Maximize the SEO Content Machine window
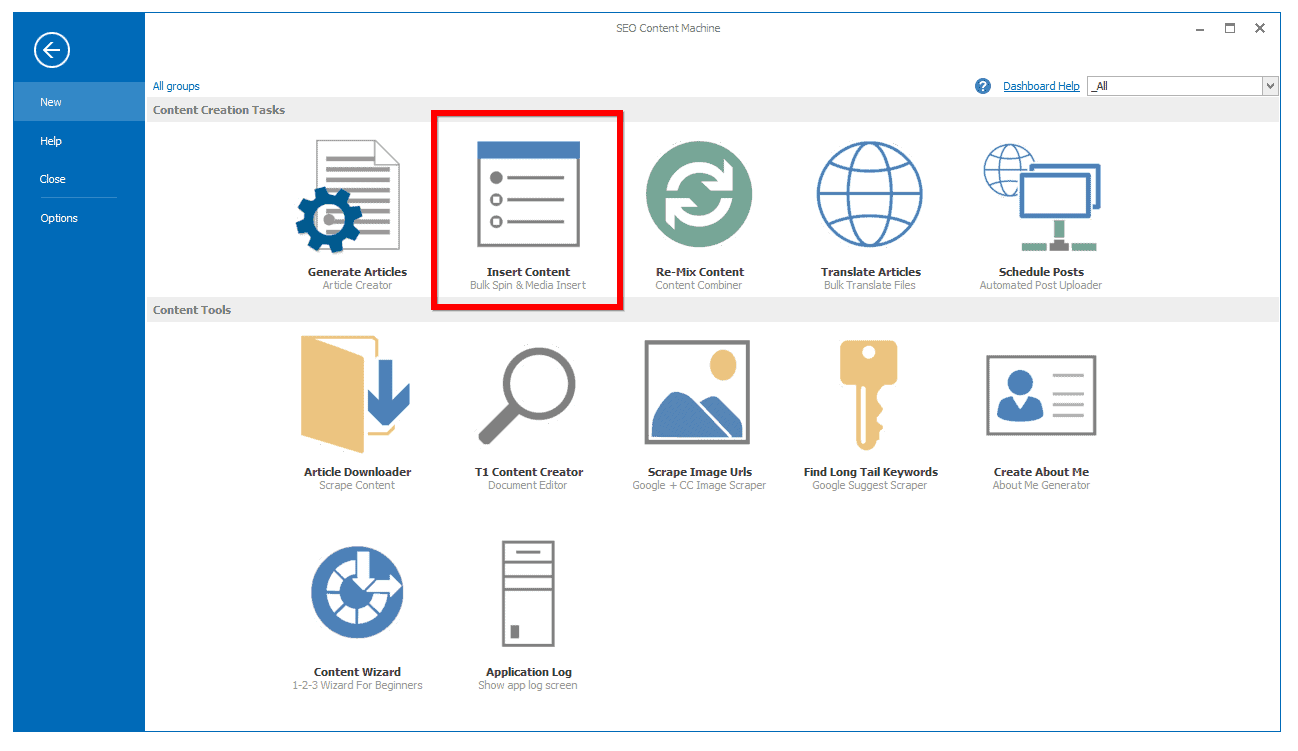1298x751 pixels. point(1230,29)
